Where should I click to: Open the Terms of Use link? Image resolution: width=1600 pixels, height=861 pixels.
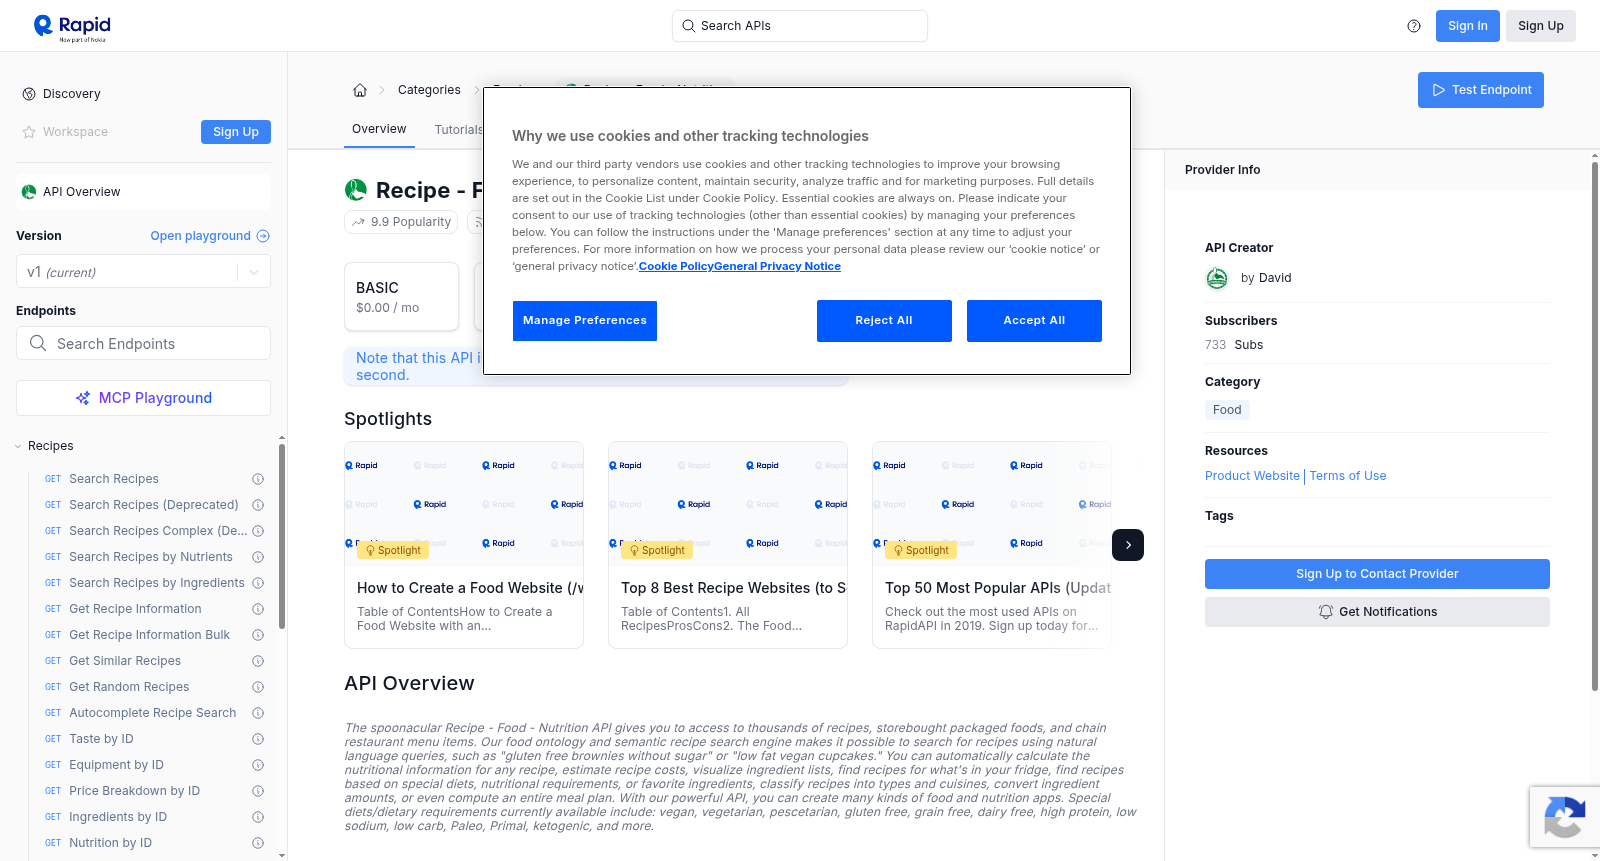click(x=1348, y=476)
